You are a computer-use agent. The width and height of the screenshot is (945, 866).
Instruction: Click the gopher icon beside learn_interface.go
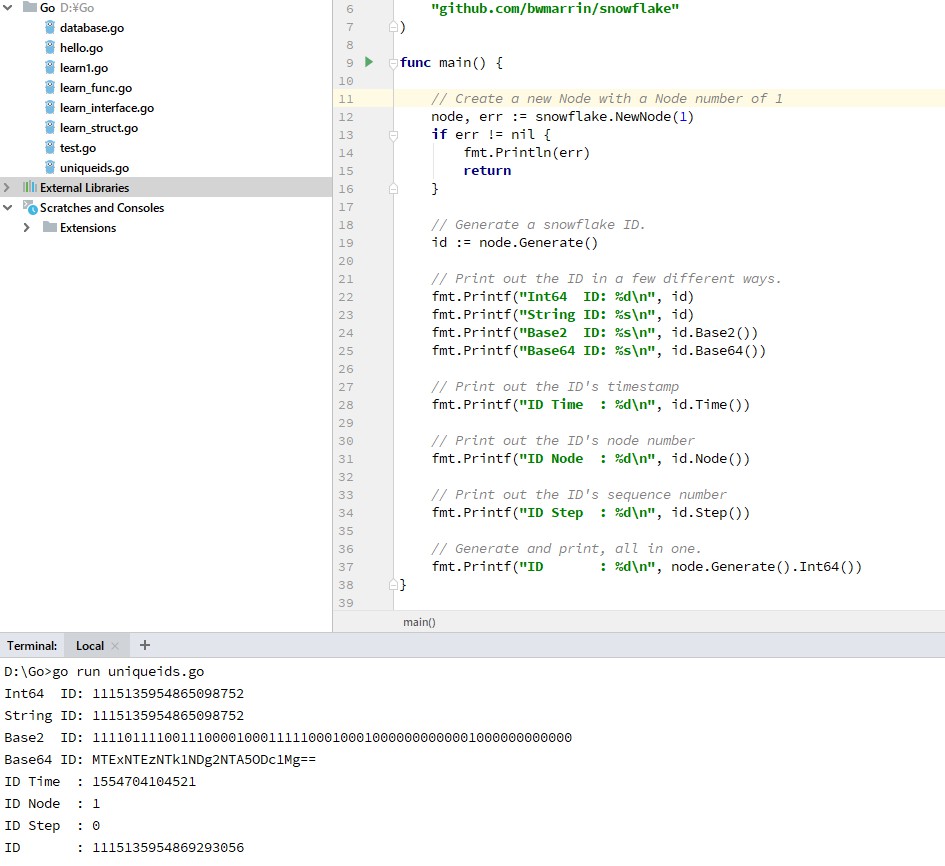pos(50,107)
